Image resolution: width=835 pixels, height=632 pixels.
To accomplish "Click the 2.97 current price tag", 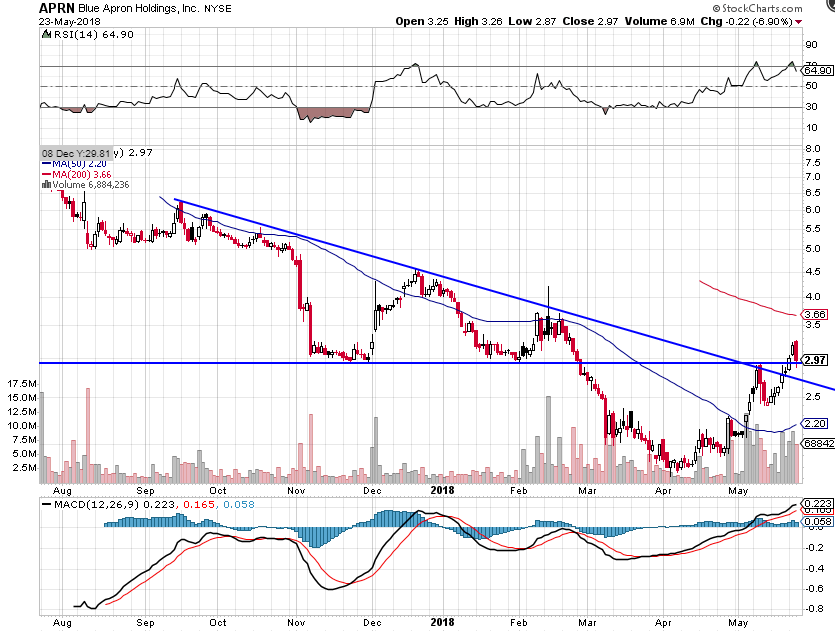I will click(816, 359).
